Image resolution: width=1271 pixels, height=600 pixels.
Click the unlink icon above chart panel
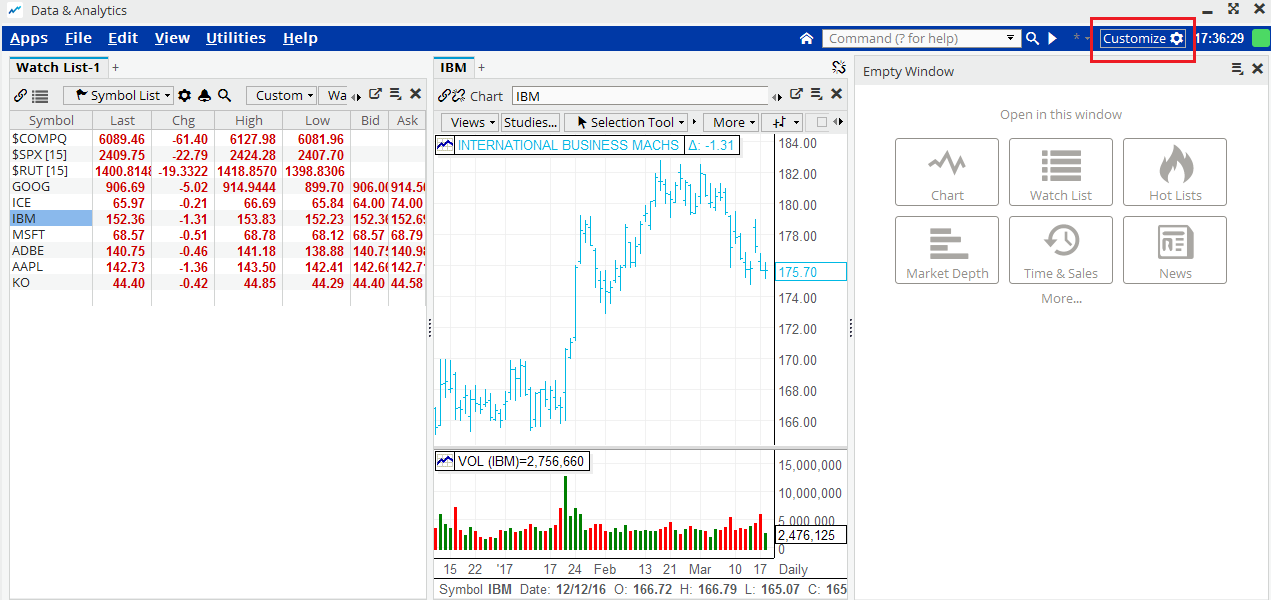839,68
